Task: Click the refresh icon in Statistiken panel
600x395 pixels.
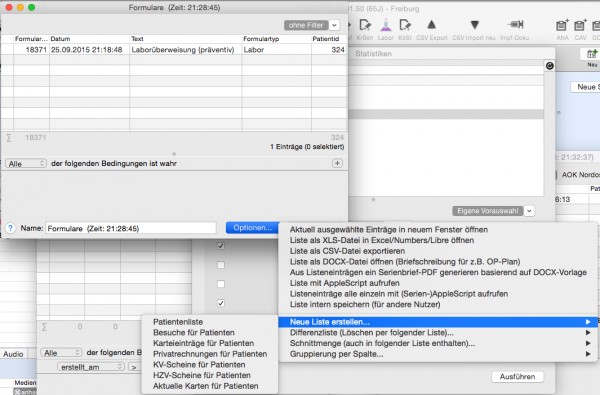Action: pos(549,66)
